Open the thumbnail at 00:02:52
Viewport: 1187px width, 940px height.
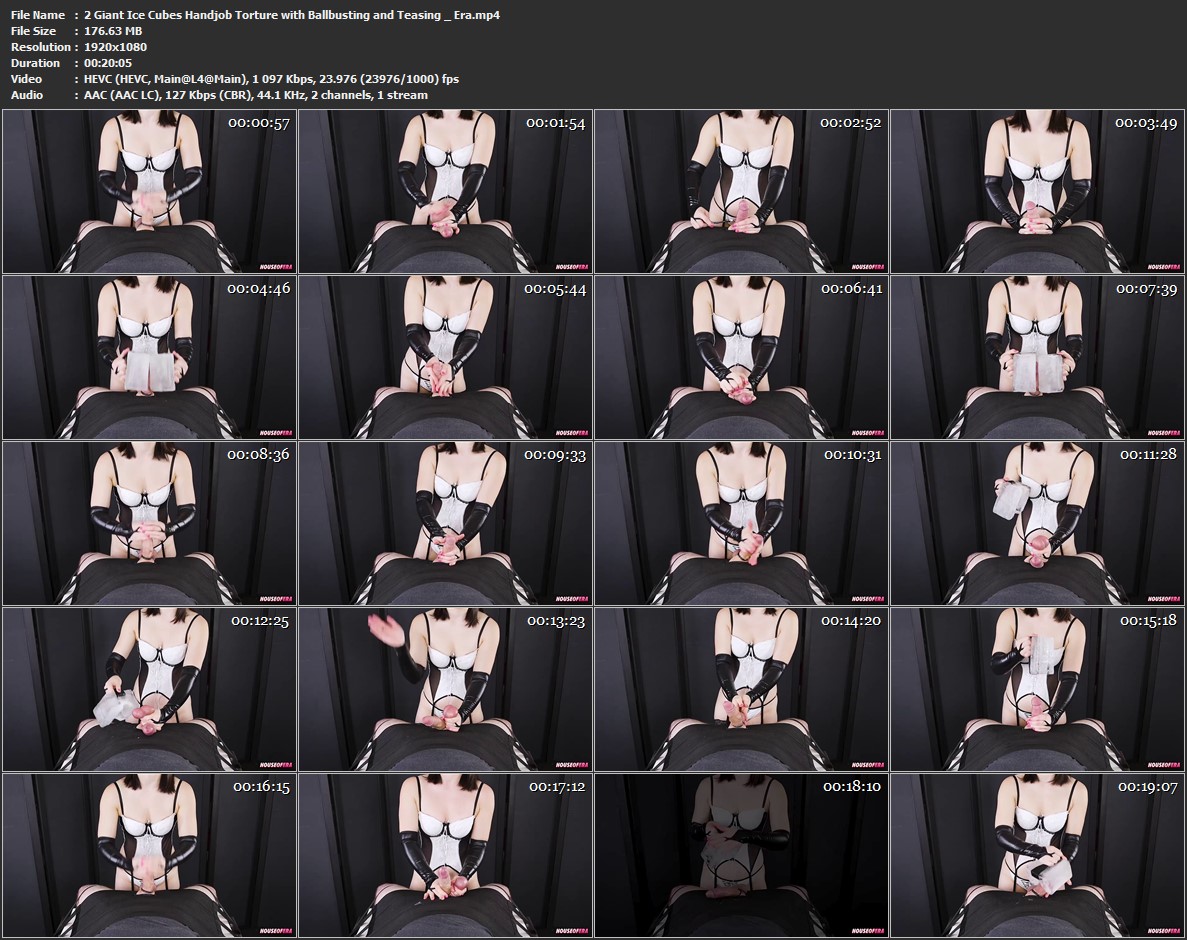pyautogui.click(x=741, y=191)
